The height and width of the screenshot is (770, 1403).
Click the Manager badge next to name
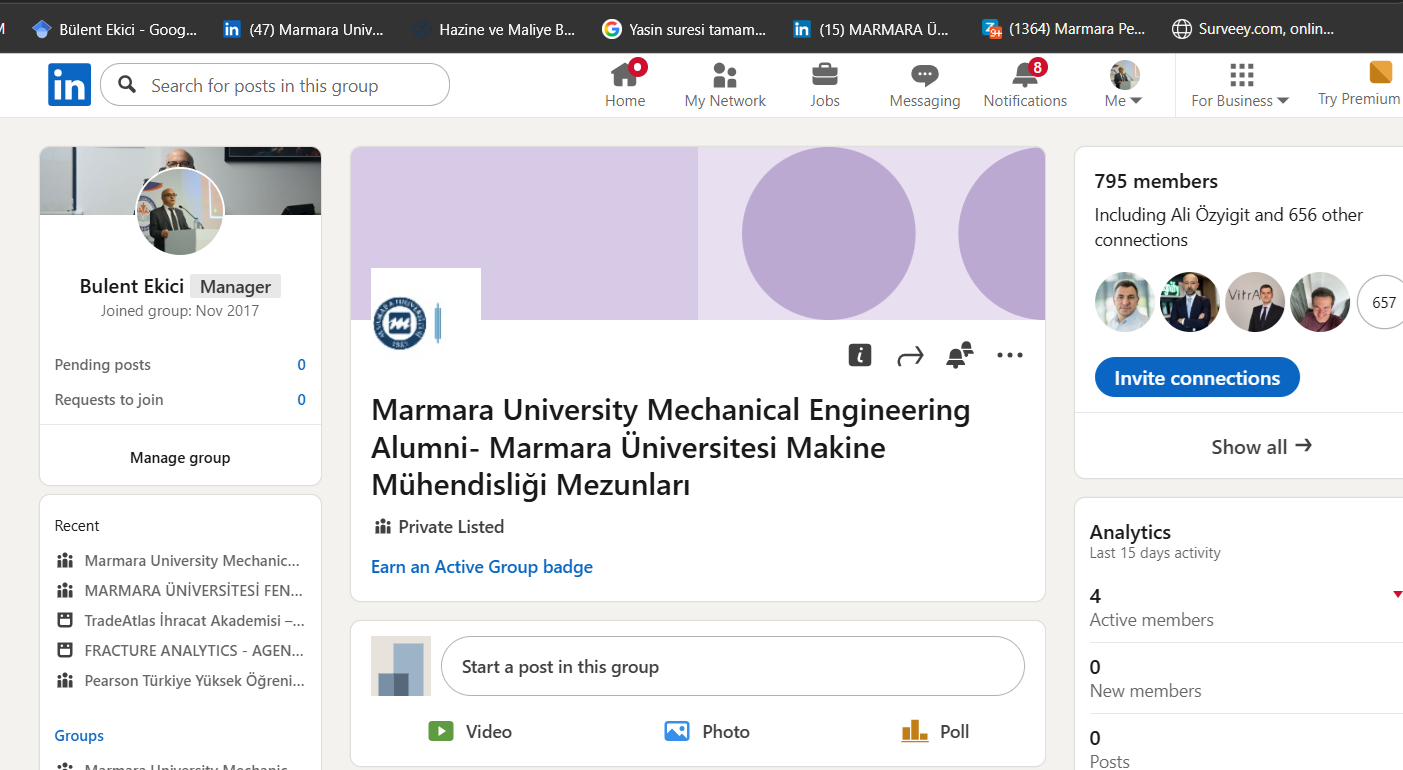[x=235, y=287]
